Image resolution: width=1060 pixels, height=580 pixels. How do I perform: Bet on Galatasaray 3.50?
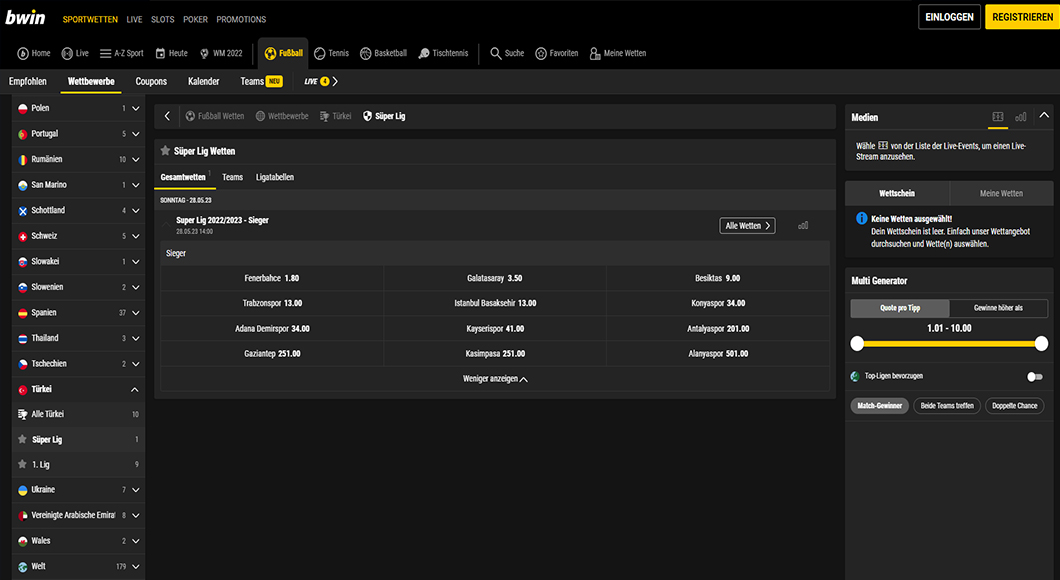tap(495, 279)
